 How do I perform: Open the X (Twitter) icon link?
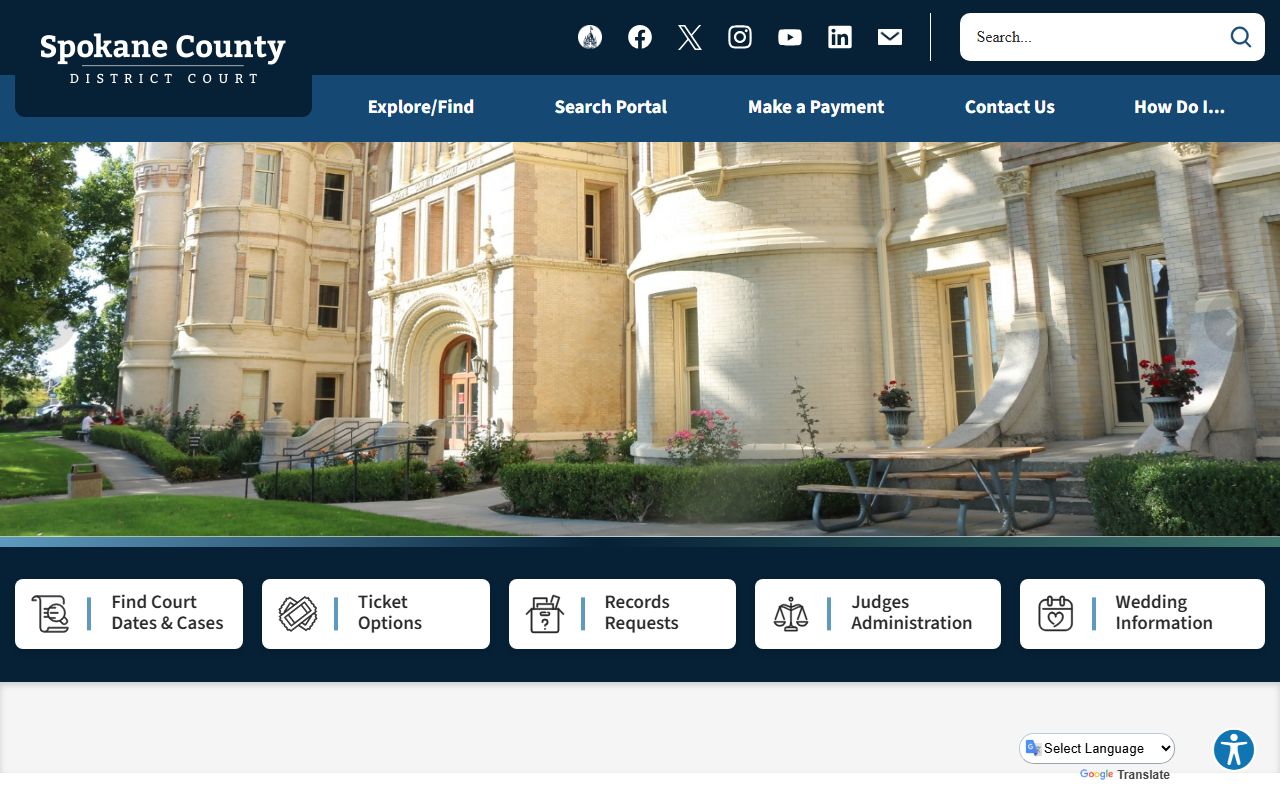click(x=690, y=37)
